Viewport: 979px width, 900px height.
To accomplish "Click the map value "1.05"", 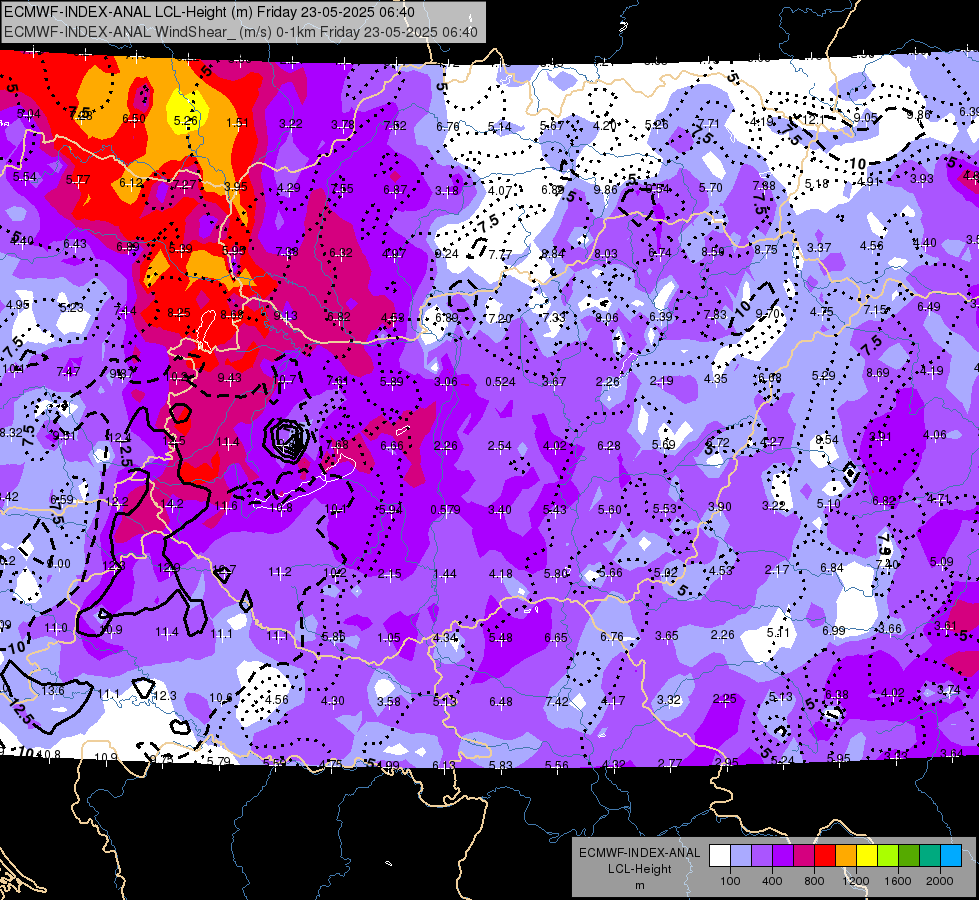I will 389,638.
